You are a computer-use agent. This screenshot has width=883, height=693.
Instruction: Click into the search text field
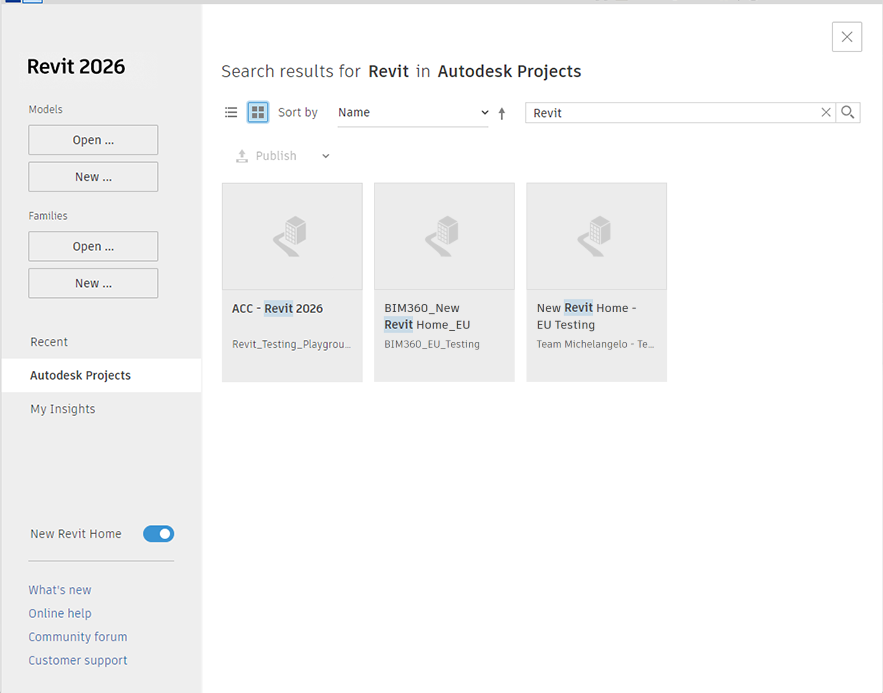(670, 113)
